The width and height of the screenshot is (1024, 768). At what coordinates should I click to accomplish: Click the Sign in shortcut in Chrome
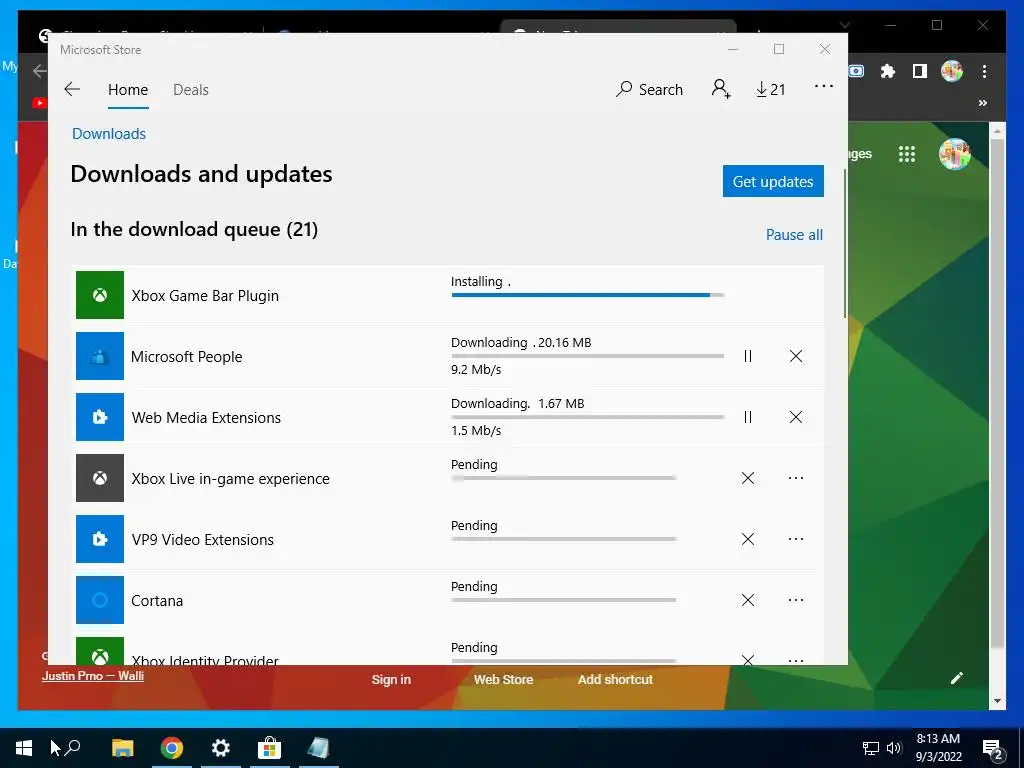pos(391,679)
